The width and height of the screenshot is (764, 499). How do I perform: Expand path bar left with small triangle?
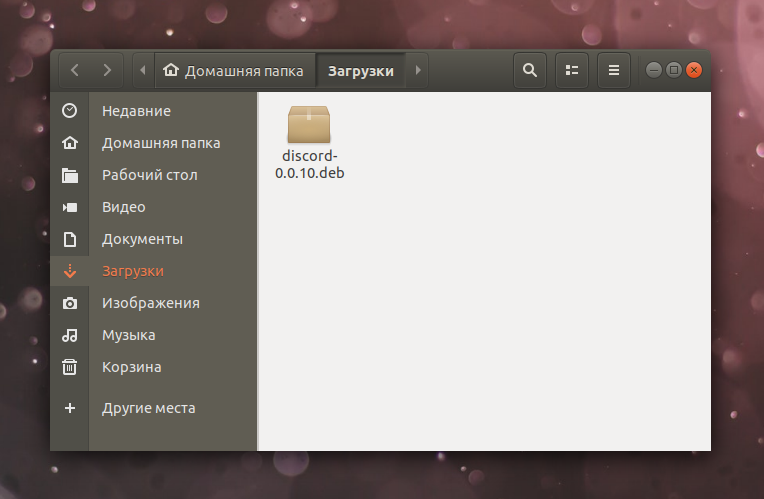click(x=143, y=70)
